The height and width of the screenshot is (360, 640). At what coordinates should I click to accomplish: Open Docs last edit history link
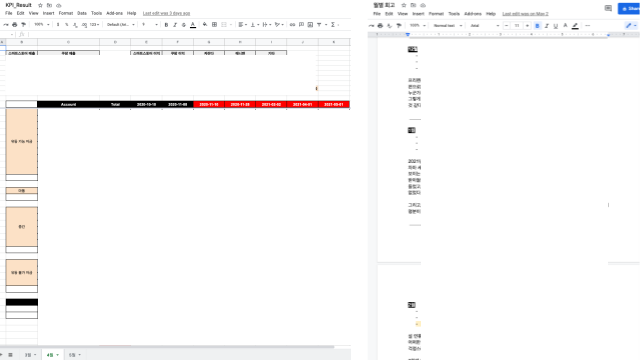coord(525,13)
